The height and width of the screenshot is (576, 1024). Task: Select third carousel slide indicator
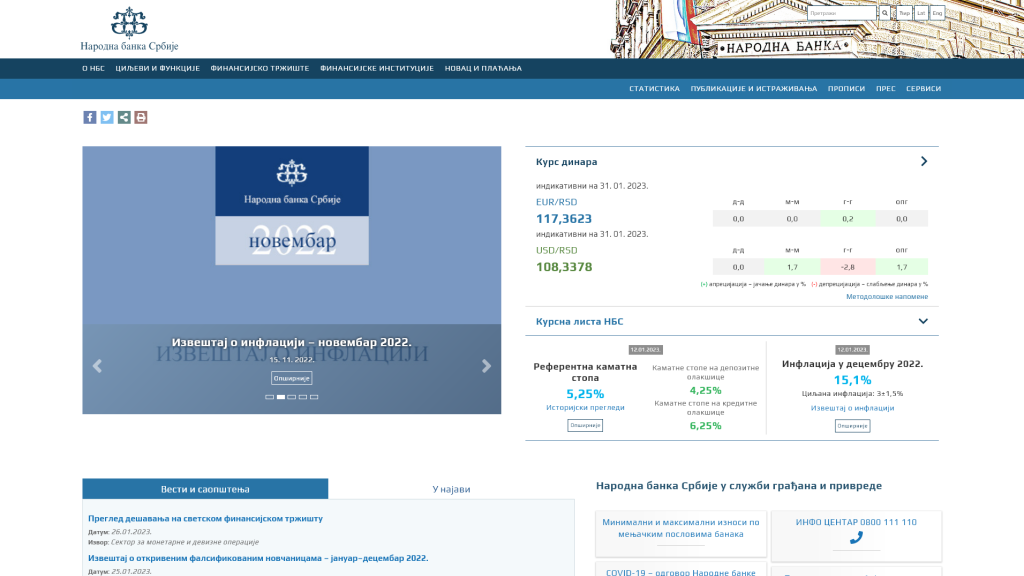coord(292,397)
